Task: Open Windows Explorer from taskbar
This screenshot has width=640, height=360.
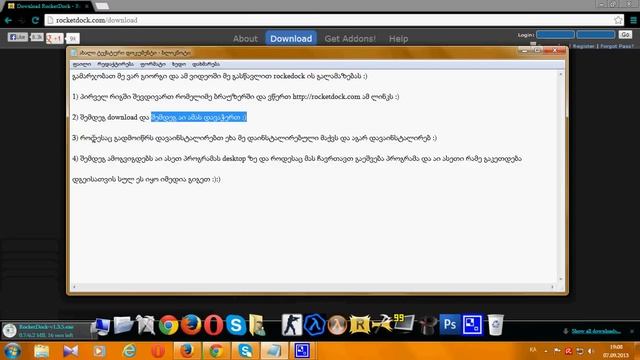Action: click(x=42, y=351)
